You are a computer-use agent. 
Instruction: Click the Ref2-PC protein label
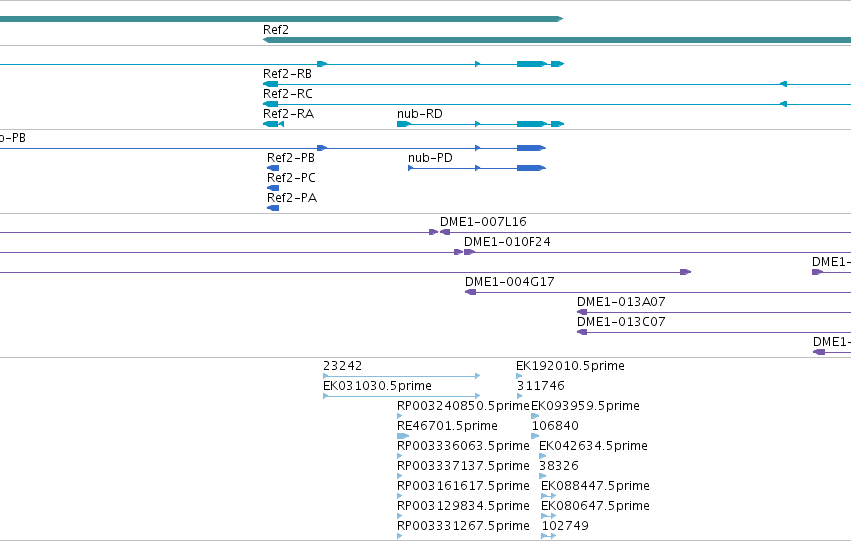click(291, 178)
